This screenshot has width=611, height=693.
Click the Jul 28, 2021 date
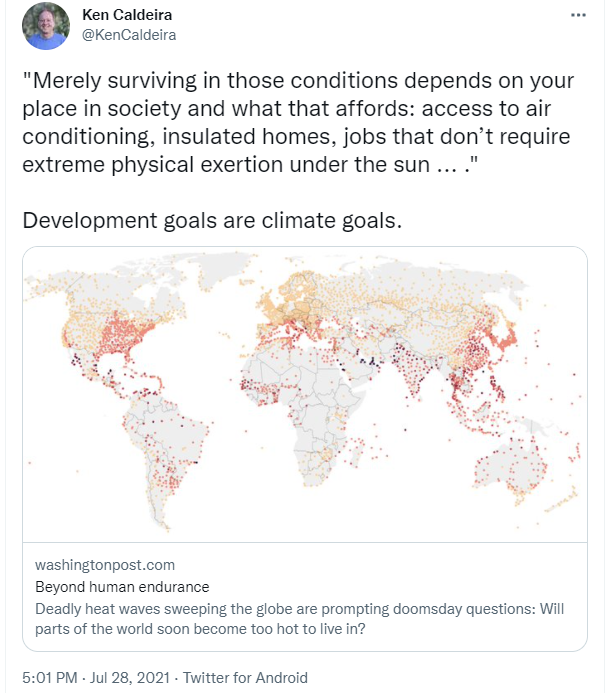130,678
